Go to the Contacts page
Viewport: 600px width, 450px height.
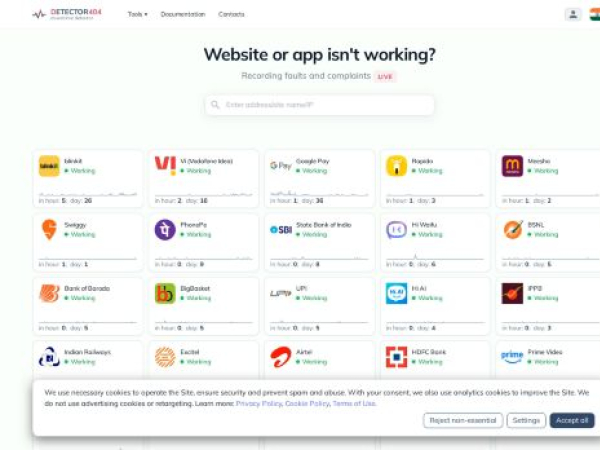coord(231,15)
